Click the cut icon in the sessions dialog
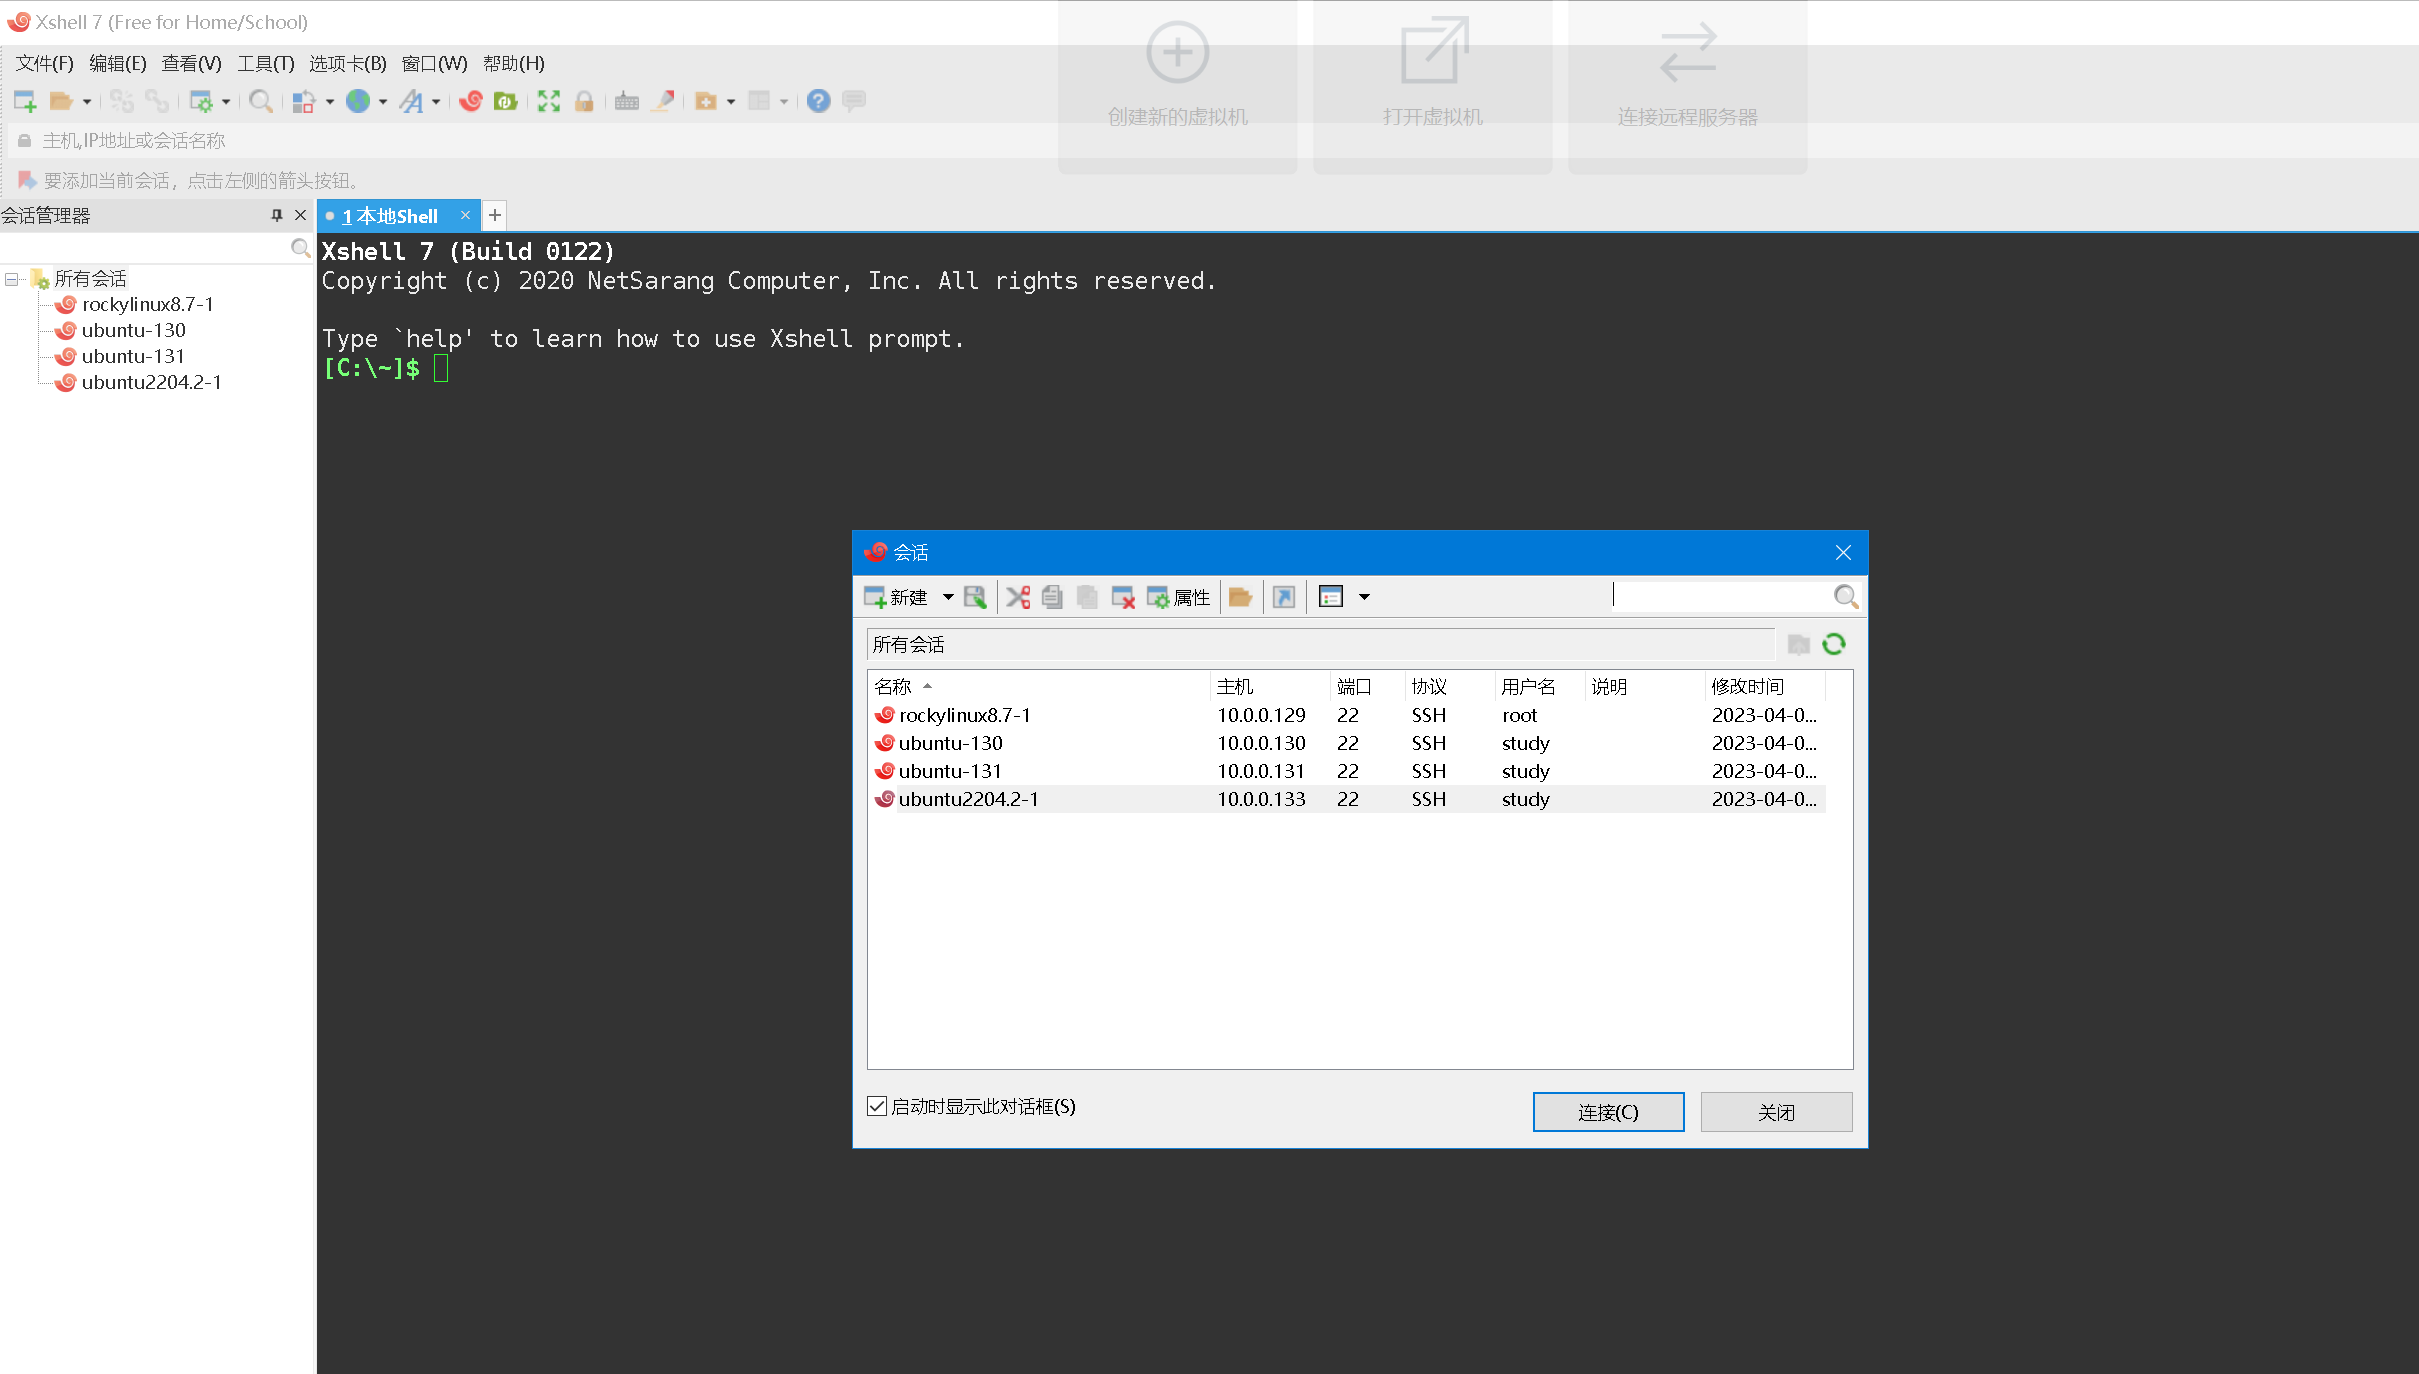Image resolution: width=2419 pixels, height=1374 pixels. [1018, 597]
